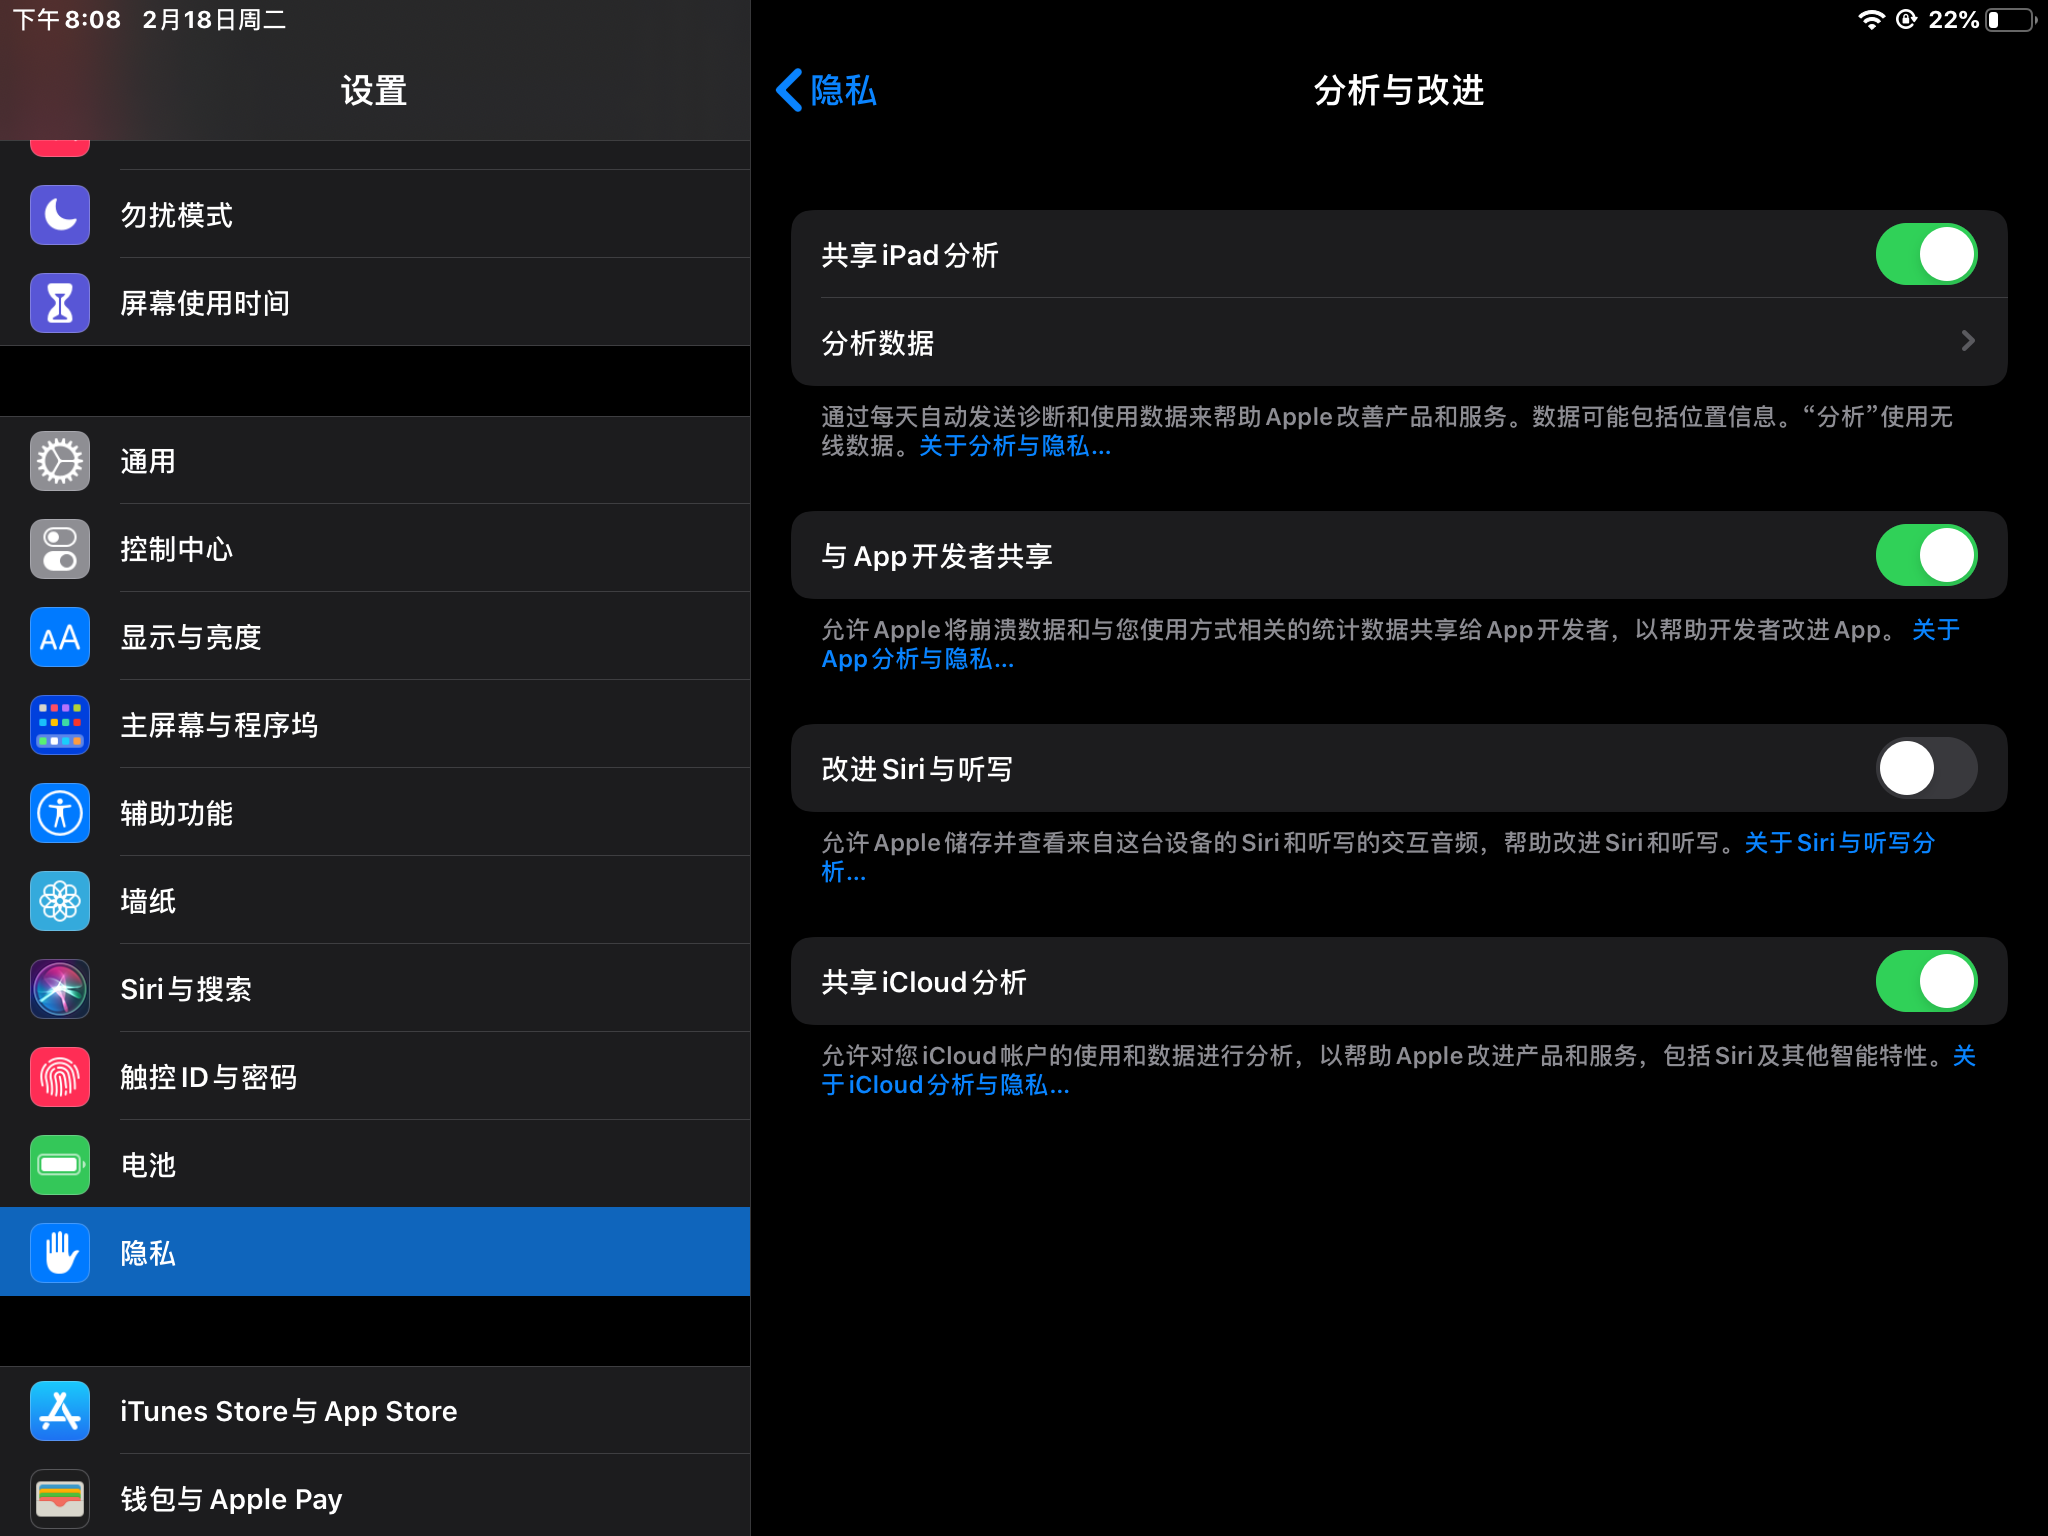Tap the wallpaper flower icon
Viewport: 2048px width, 1536px height.
60,901
